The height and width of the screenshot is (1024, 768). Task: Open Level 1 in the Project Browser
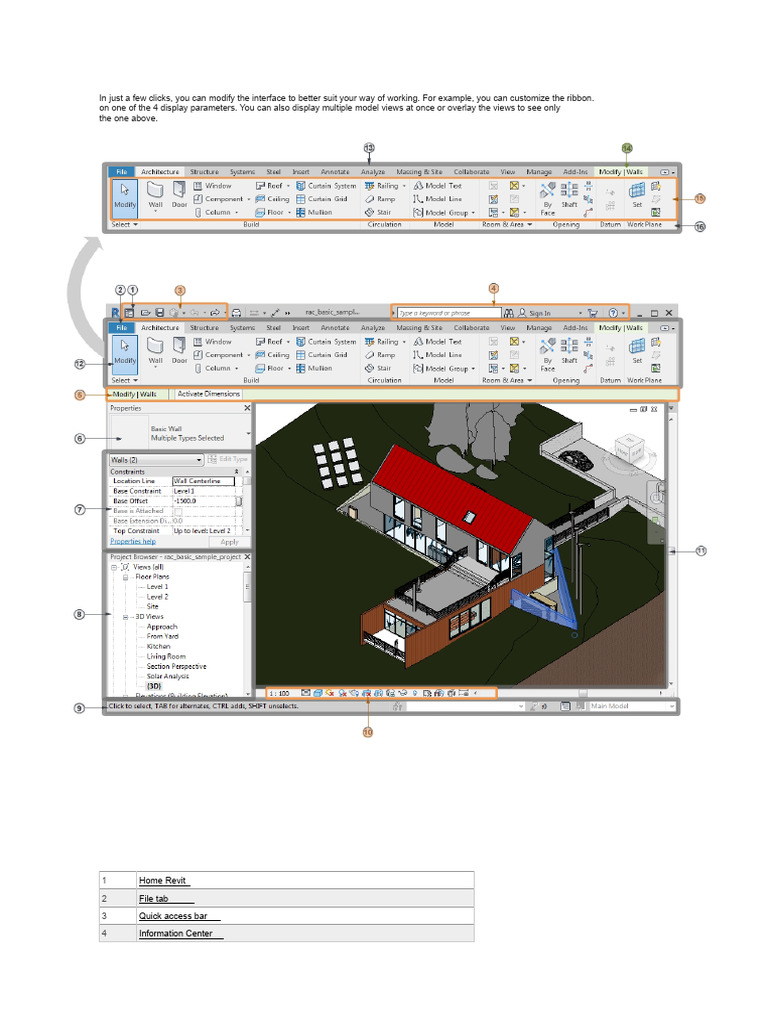[157, 586]
